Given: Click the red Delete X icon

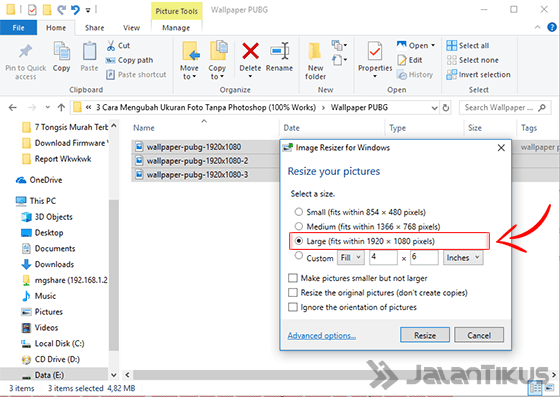Looking at the screenshot, I should (250, 51).
